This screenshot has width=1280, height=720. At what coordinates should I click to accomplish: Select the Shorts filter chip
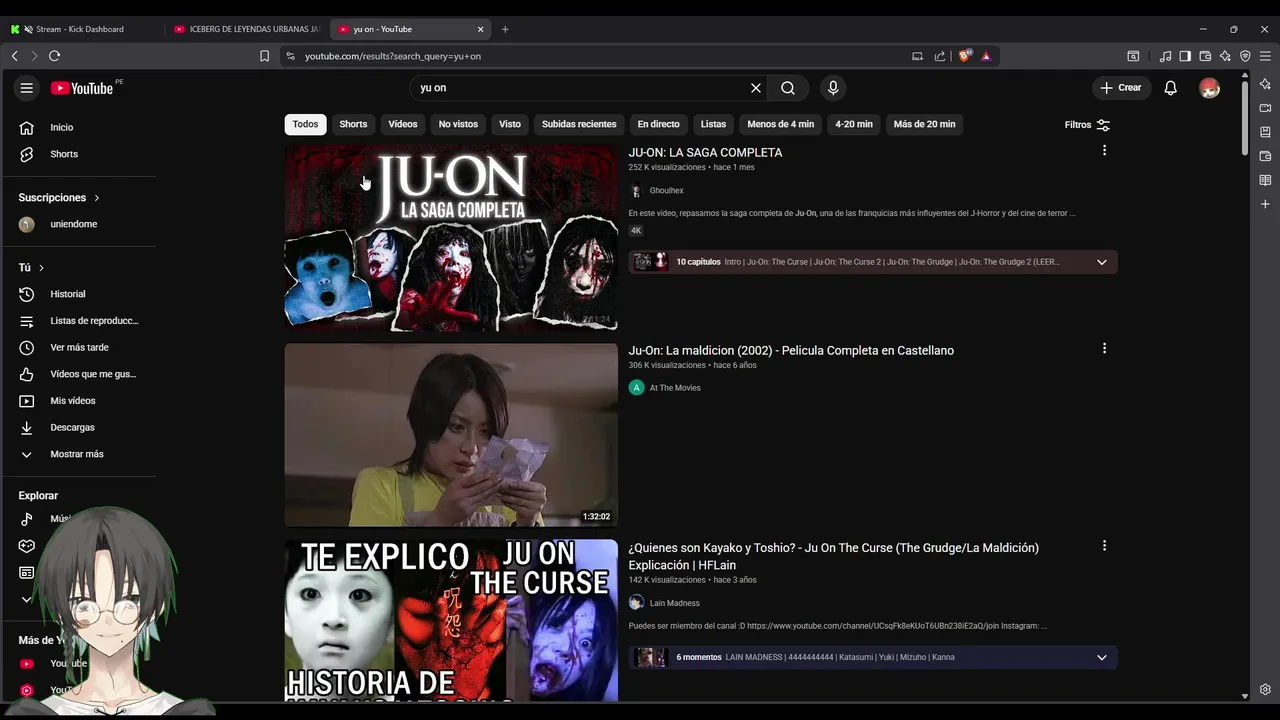pyautogui.click(x=353, y=124)
